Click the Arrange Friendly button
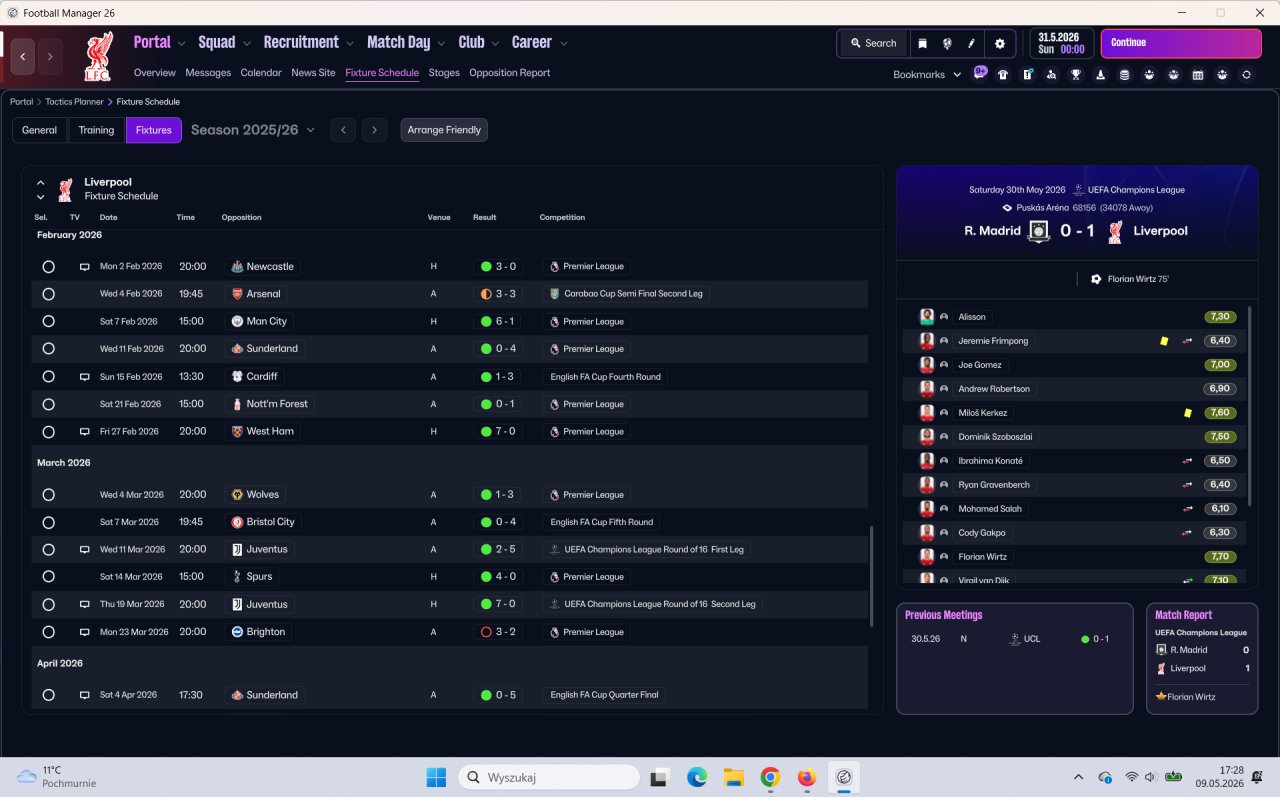 444,130
